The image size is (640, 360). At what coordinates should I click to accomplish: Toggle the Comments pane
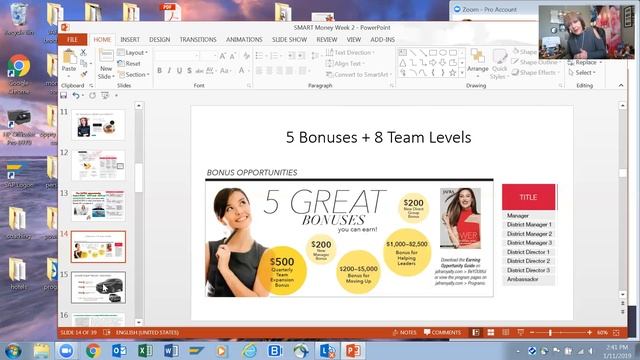442,333
